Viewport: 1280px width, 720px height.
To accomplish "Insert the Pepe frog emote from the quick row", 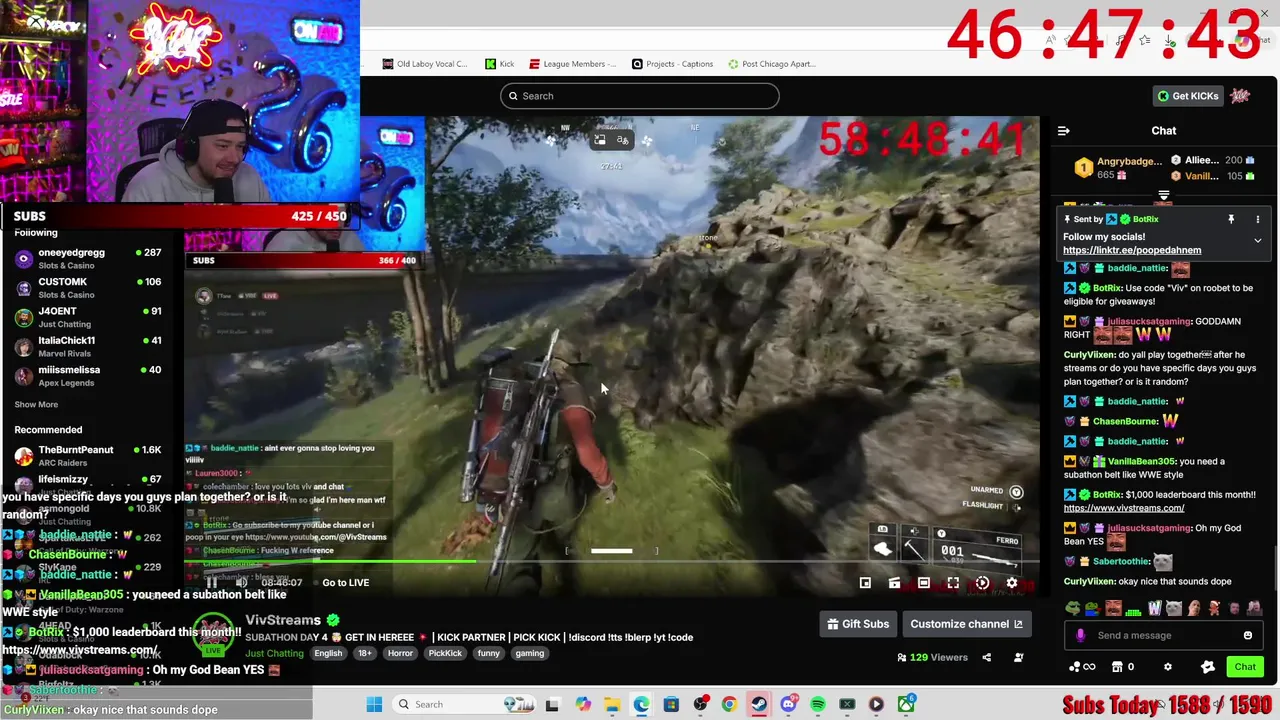I will pos(1073,608).
